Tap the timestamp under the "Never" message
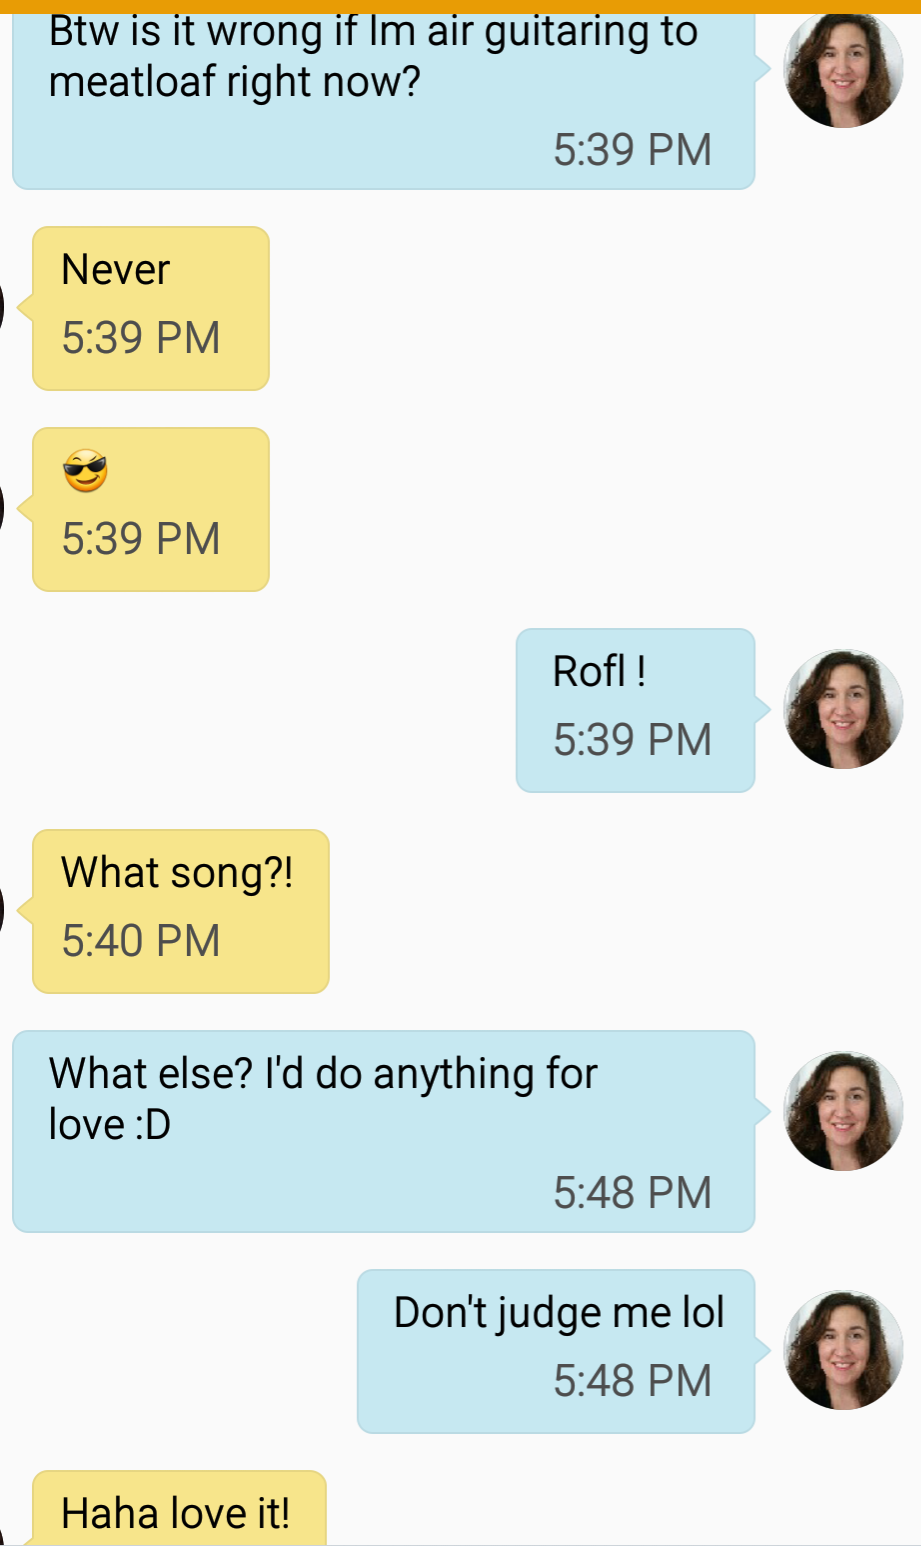This screenshot has width=921, height=1546. (x=141, y=338)
